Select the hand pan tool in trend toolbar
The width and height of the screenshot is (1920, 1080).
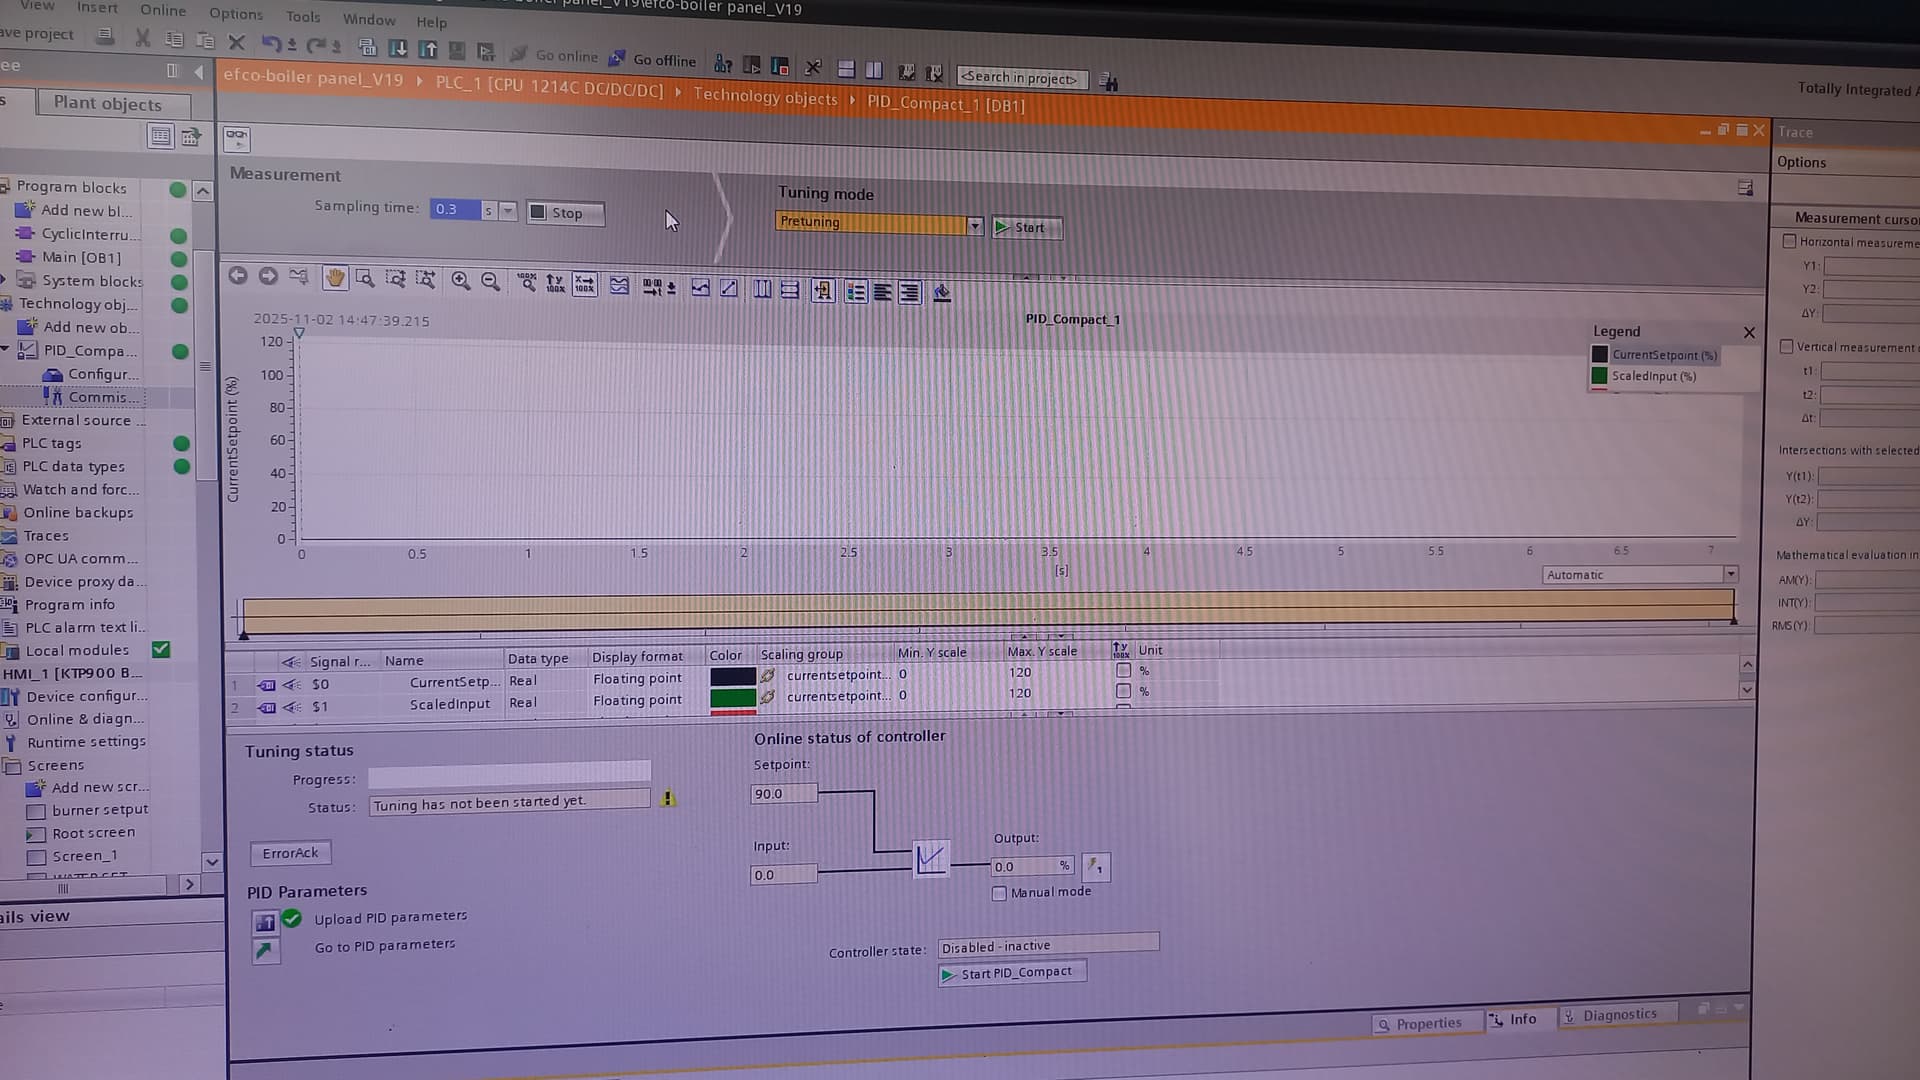335,278
